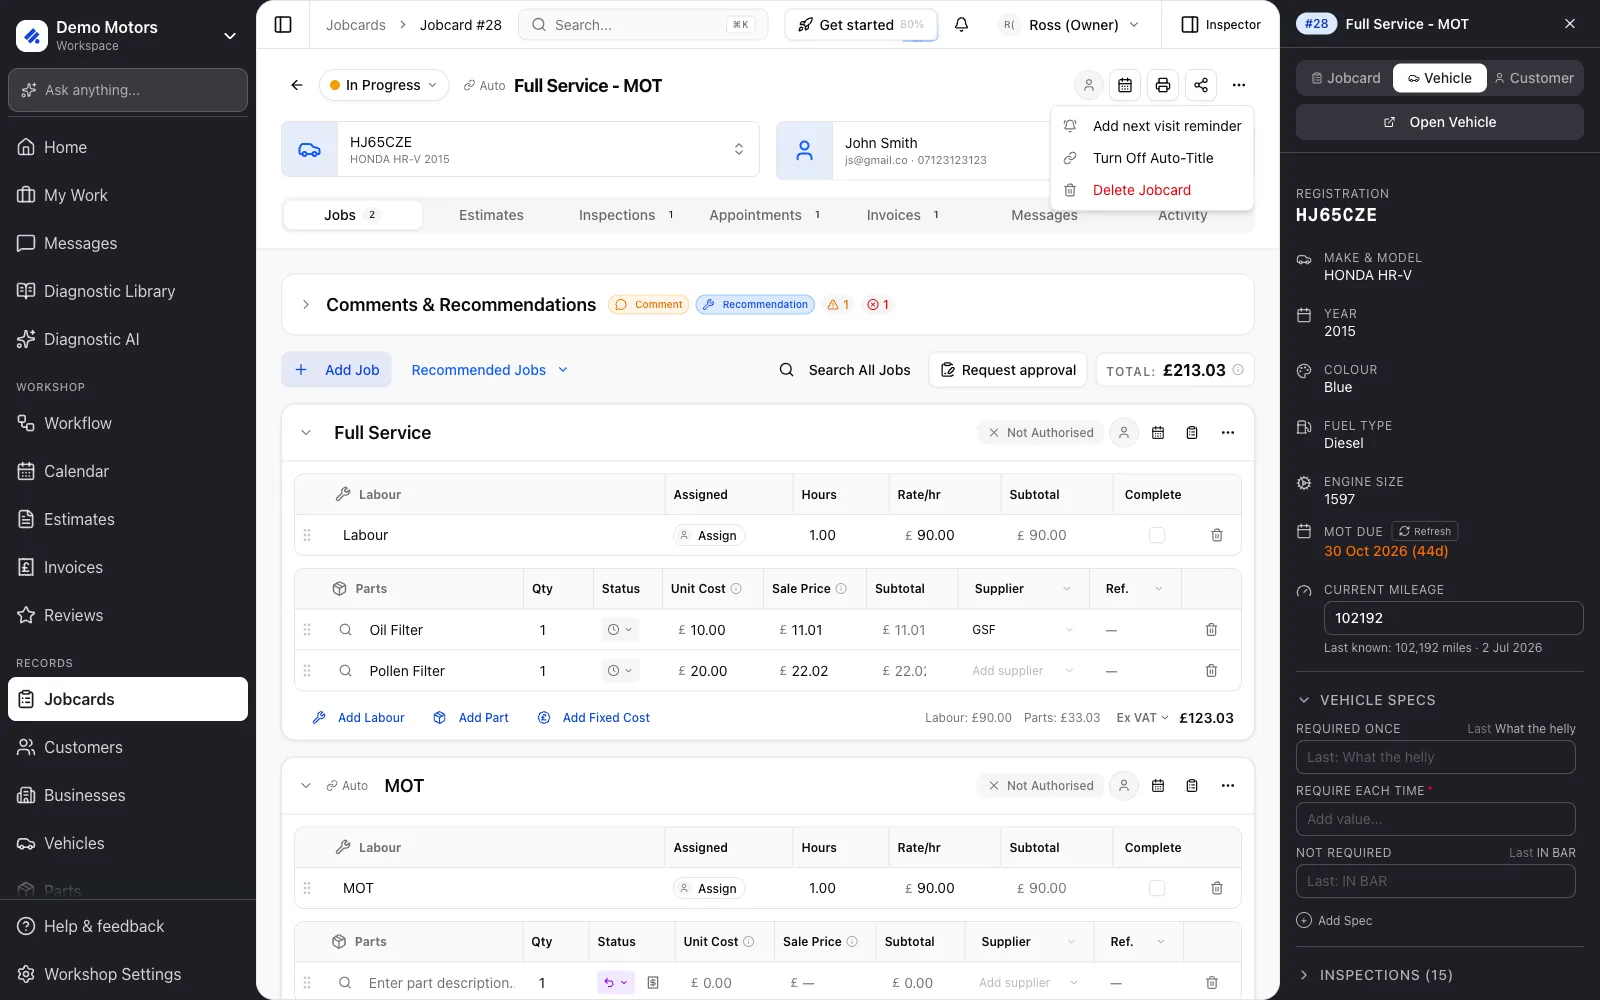This screenshot has width=1600, height=1000.
Task: Open the notifications bell
Action: pyautogui.click(x=961, y=25)
